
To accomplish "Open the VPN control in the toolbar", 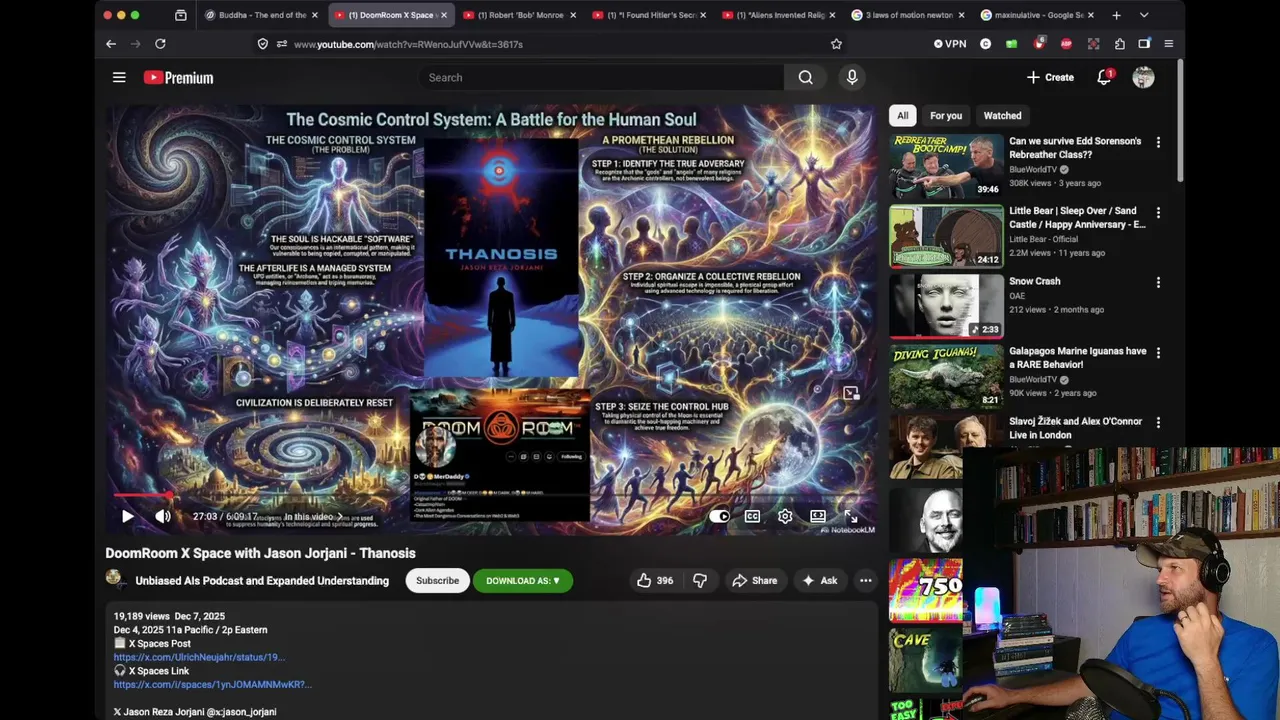I will coord(950,44).
